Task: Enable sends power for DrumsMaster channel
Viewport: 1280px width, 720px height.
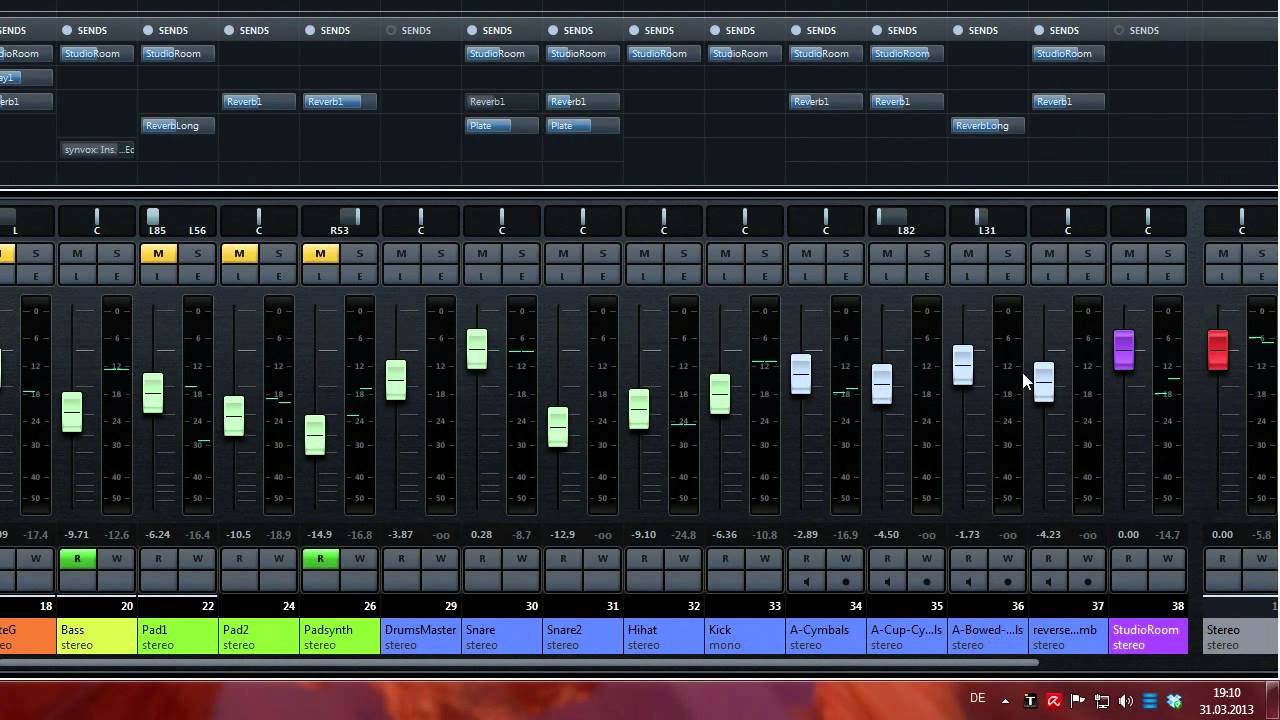Action: pyautogui.click(x=391, y=30)
